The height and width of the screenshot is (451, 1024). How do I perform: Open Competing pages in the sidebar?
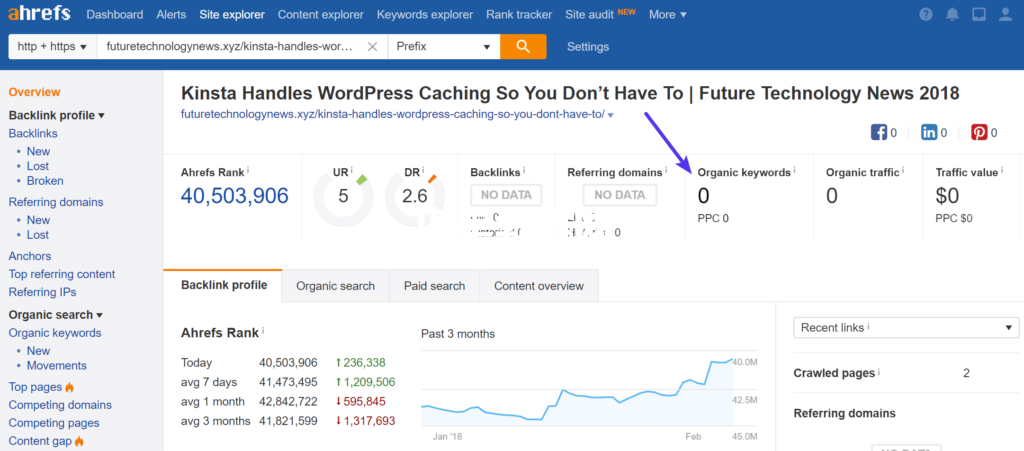pos(54,423)
